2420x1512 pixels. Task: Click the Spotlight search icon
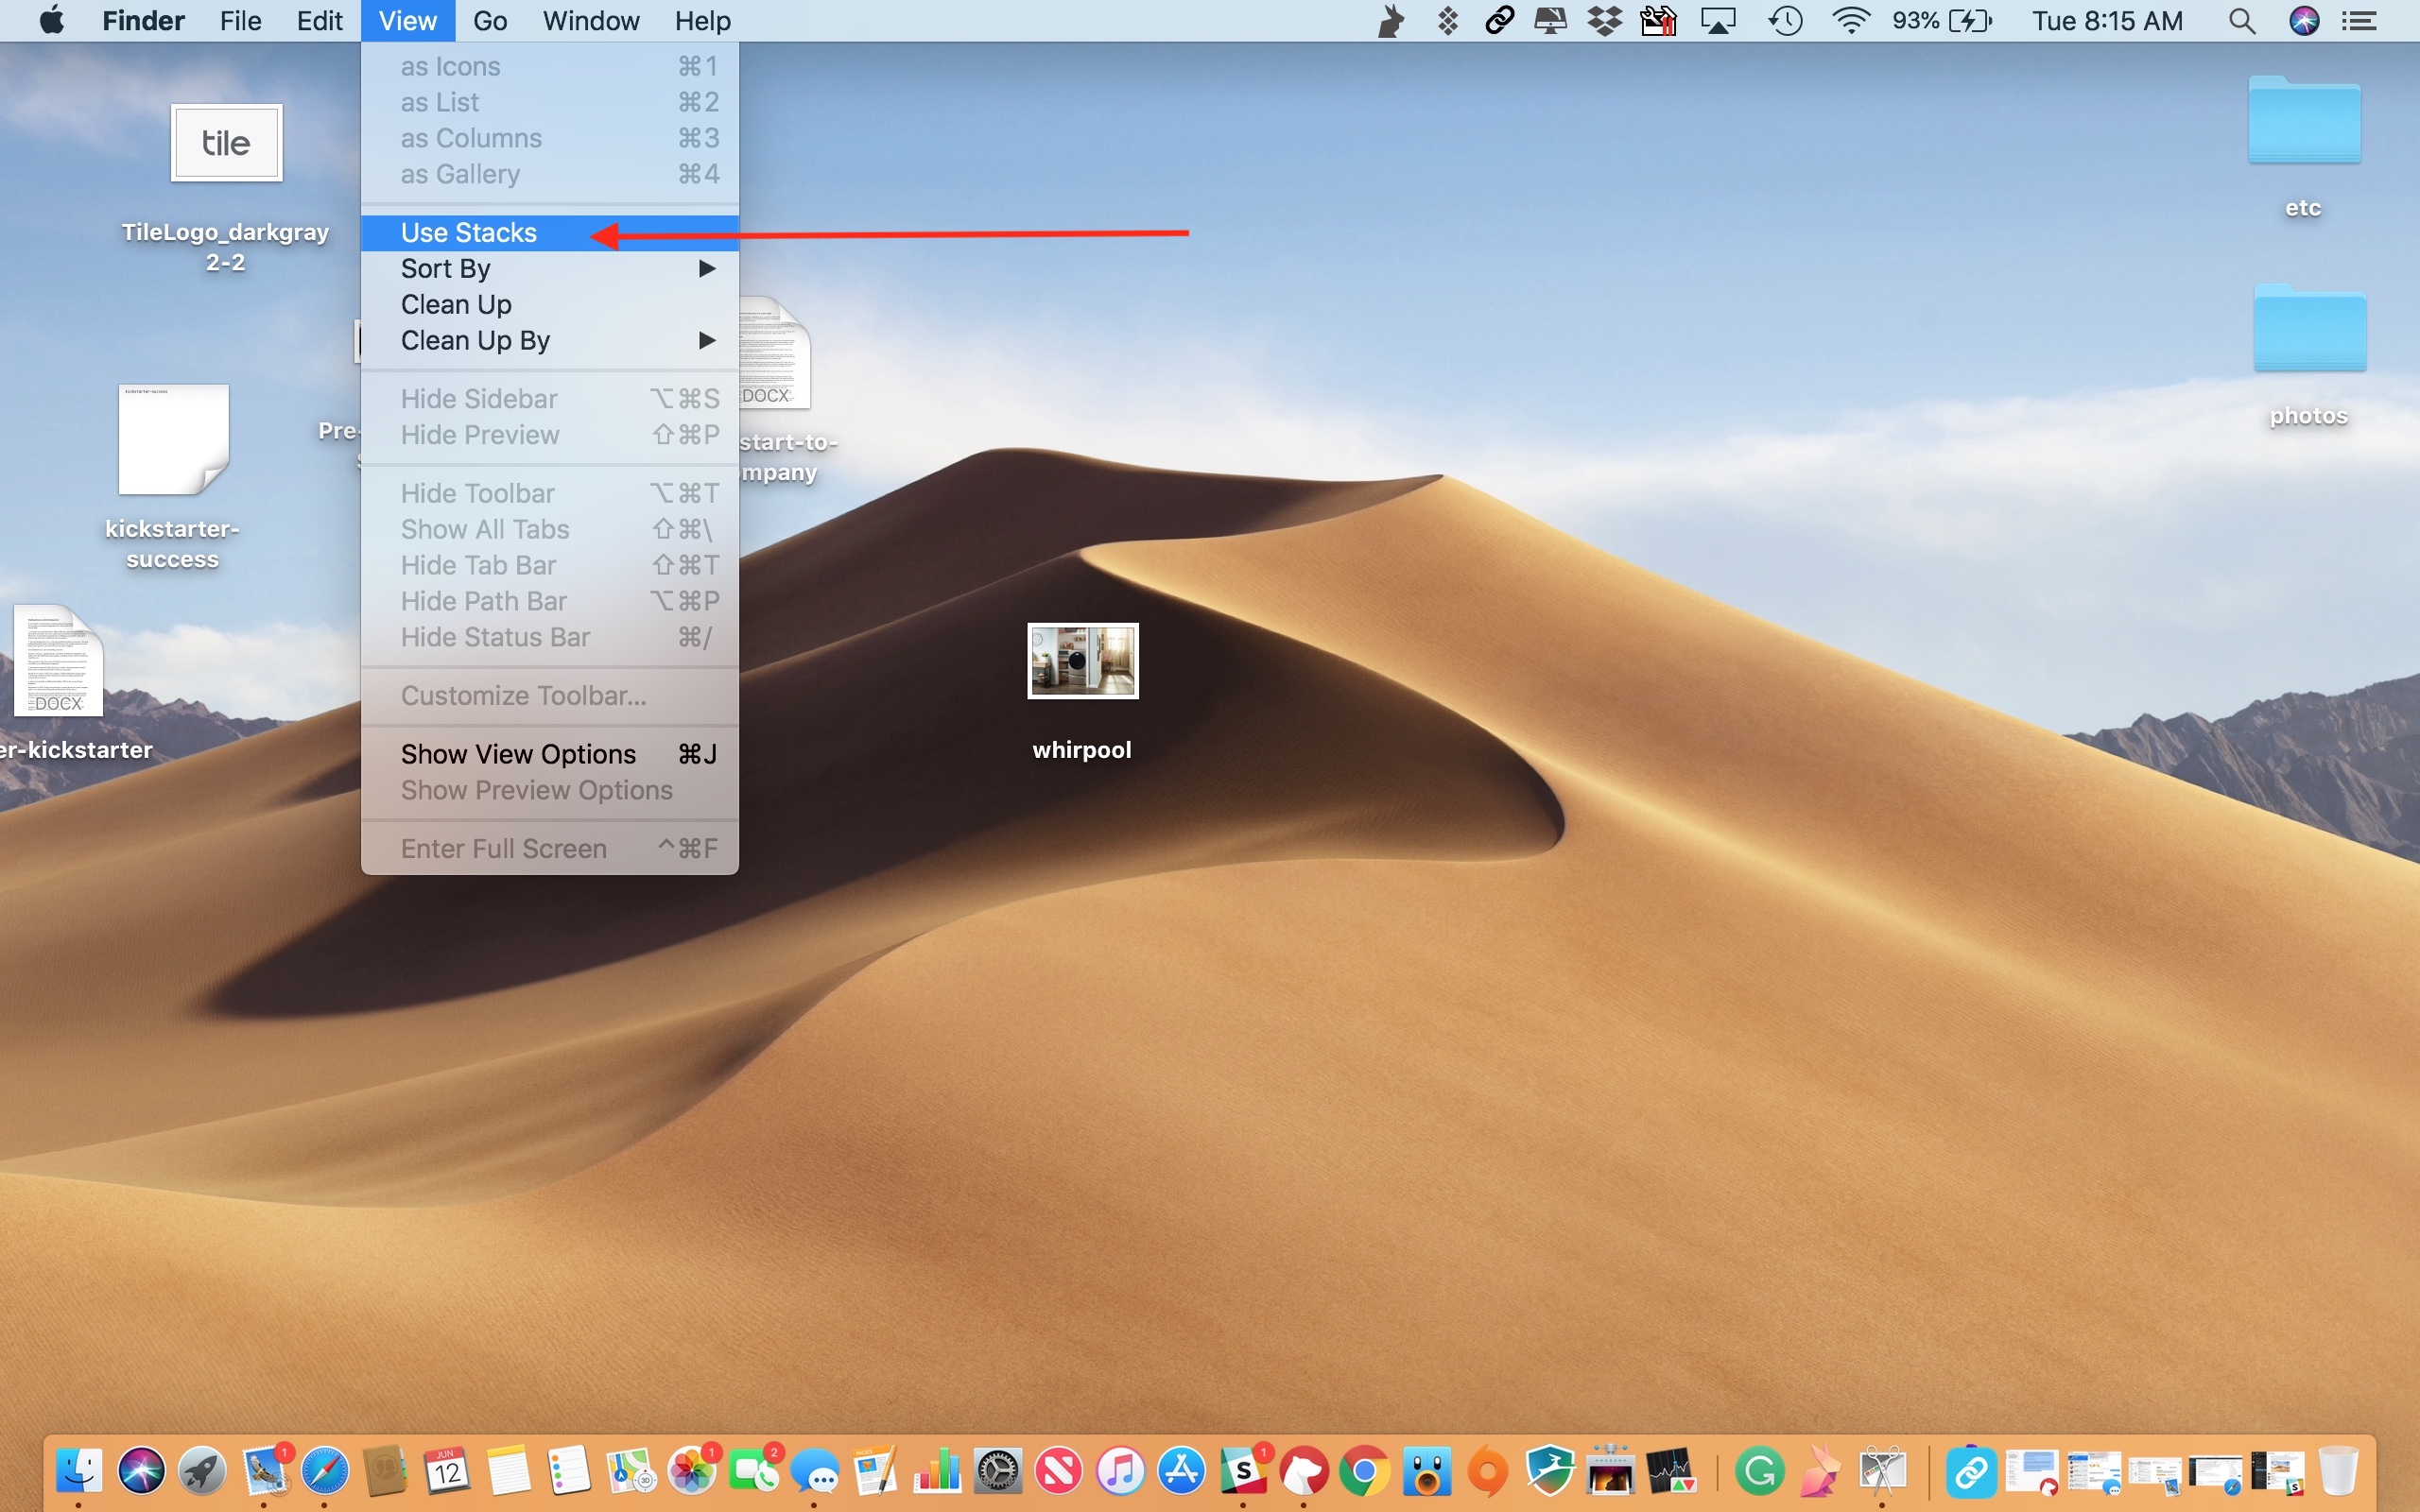point(2241,21)
